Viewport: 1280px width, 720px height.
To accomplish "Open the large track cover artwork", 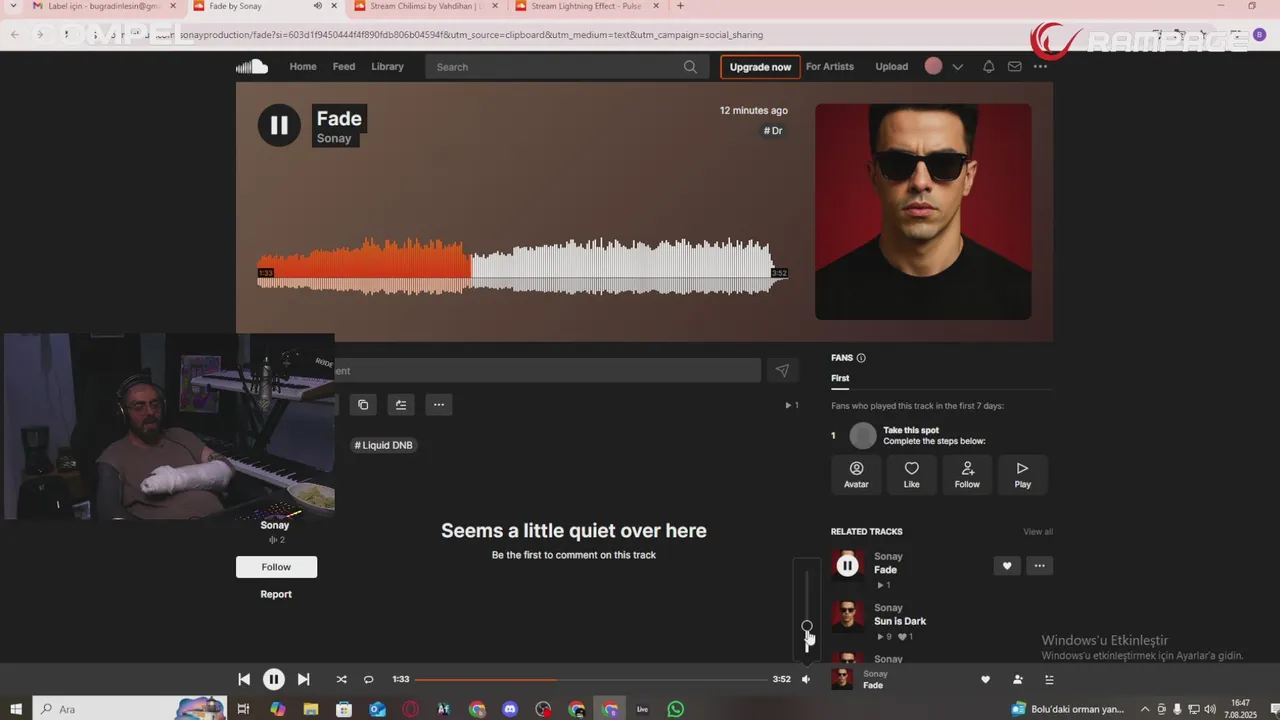I will click(x=923, y=212).
